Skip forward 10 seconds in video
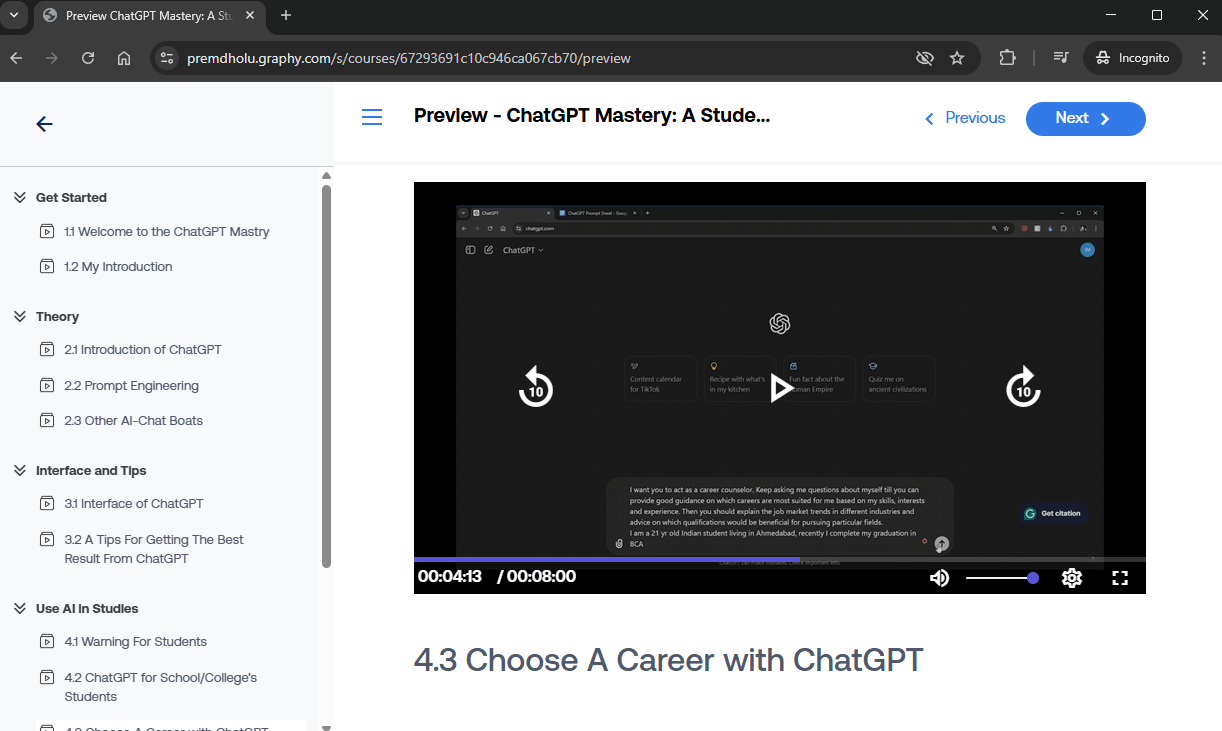Image resolution: width=1222 pixels, height=731 pixels. (x=1023, y=387)
